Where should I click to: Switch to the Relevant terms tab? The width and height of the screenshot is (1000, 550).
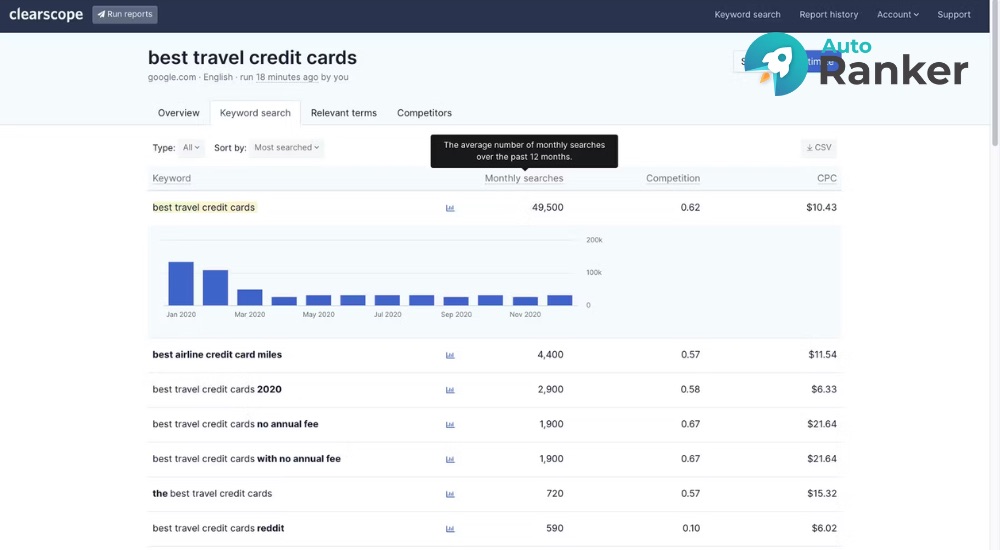[343, 113]
